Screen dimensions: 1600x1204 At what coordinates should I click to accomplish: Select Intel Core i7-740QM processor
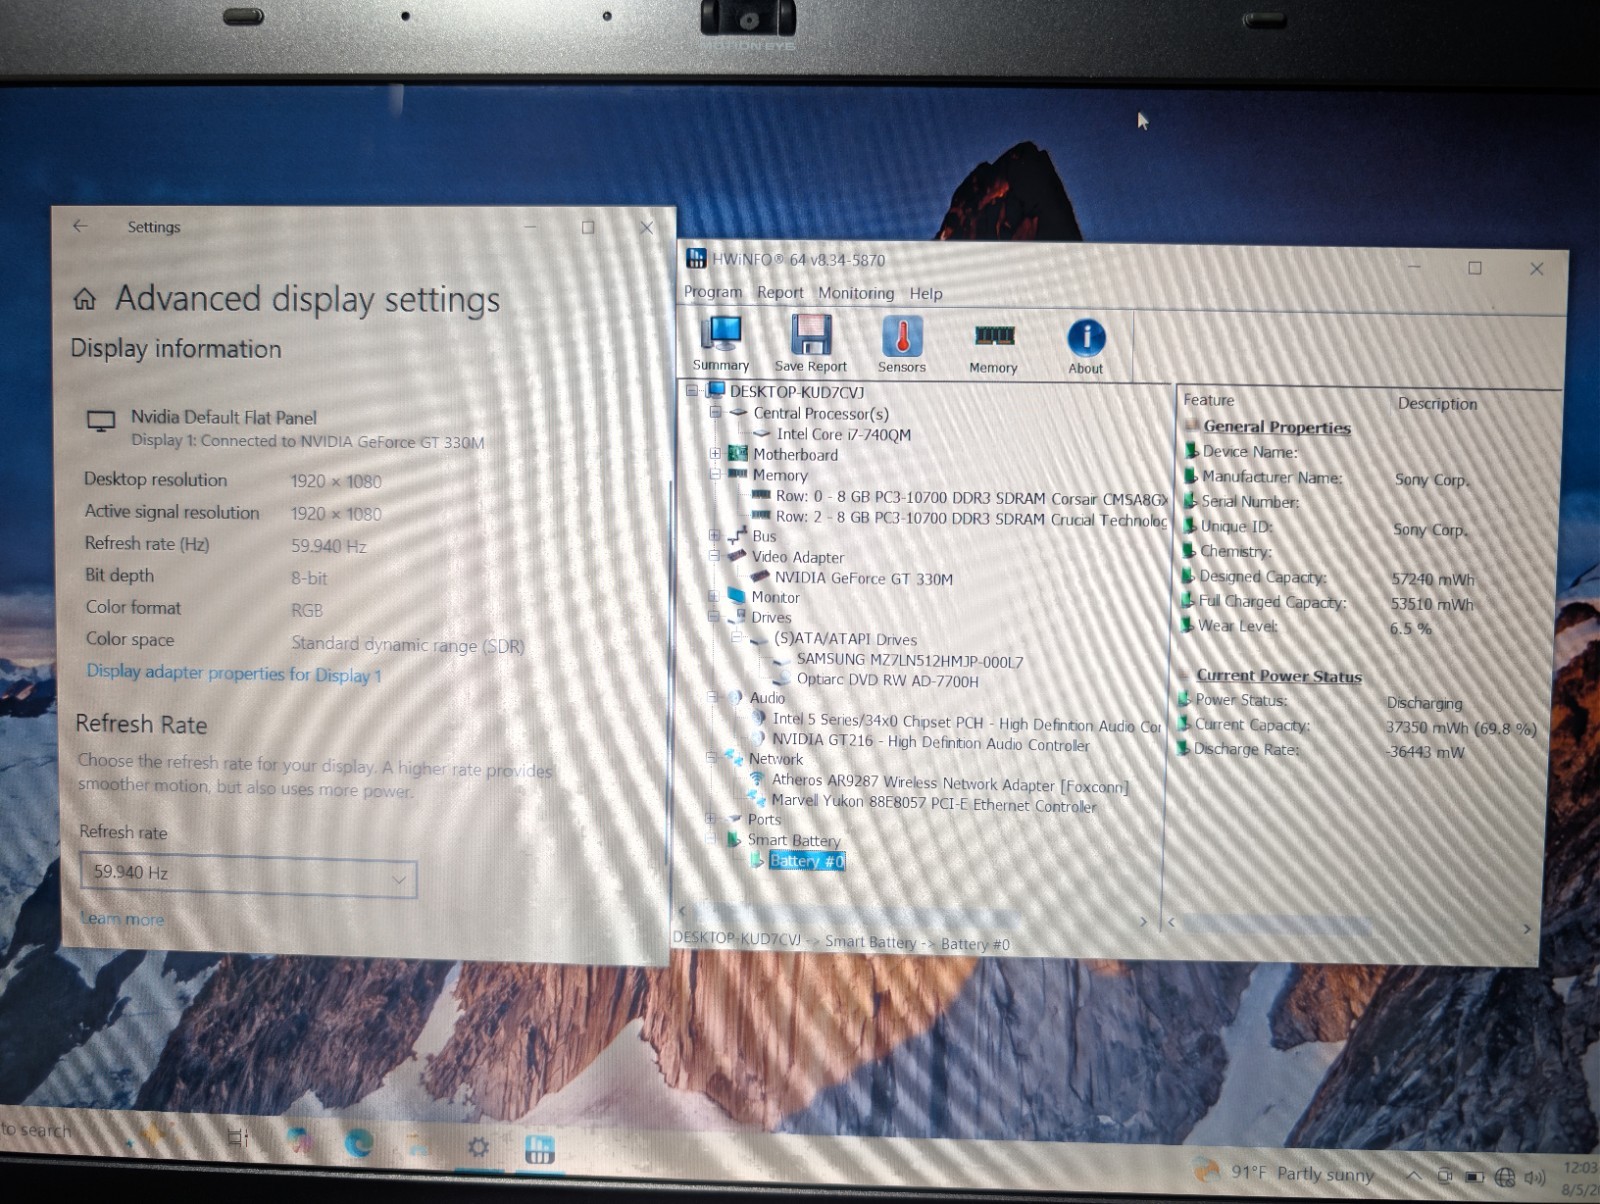point(844,434)
